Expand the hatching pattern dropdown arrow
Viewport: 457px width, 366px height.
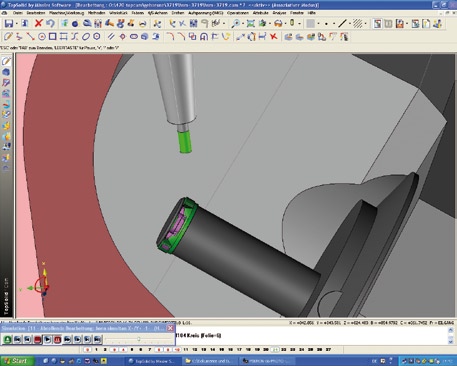point(366,24)
